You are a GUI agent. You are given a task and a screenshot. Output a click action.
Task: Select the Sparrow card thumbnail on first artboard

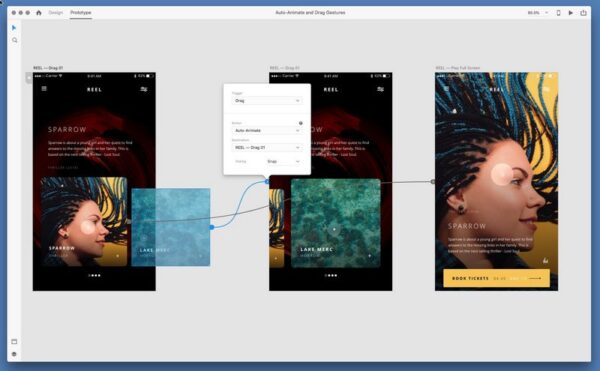84,221
